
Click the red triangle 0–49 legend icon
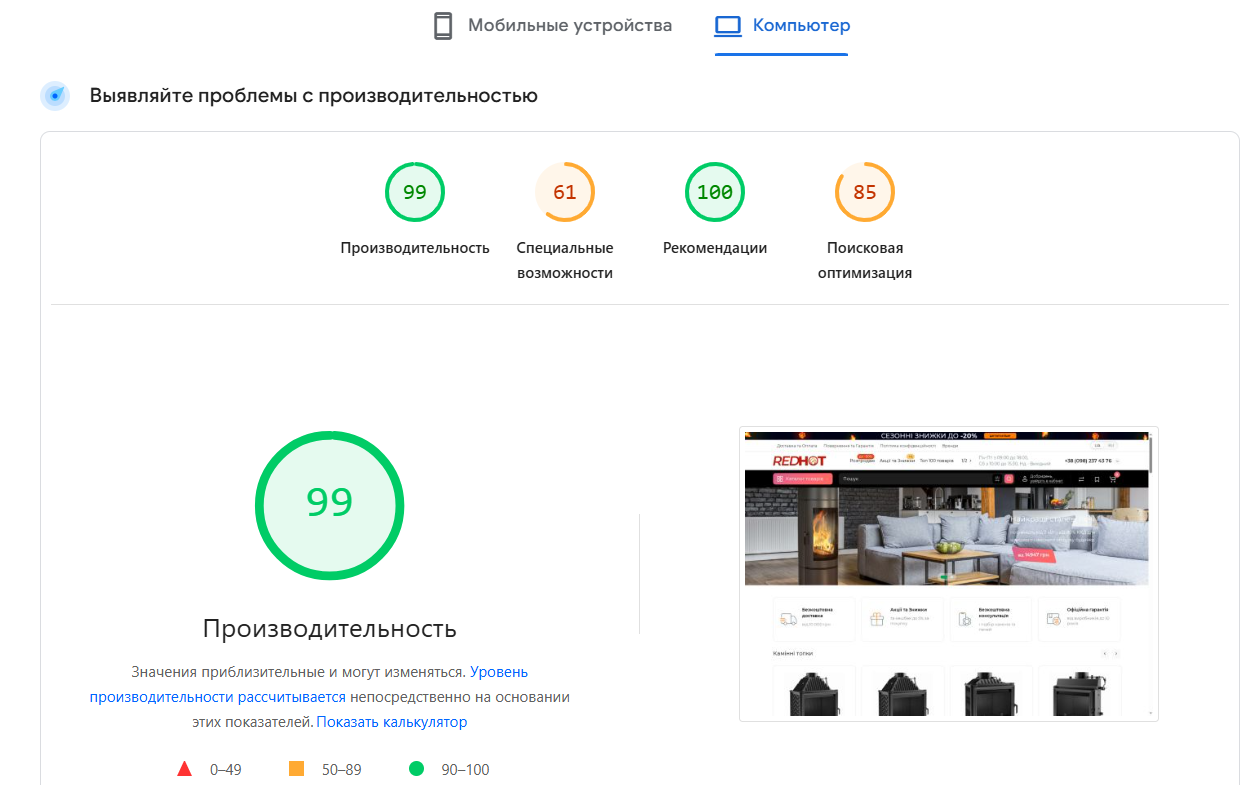point(184,769)
